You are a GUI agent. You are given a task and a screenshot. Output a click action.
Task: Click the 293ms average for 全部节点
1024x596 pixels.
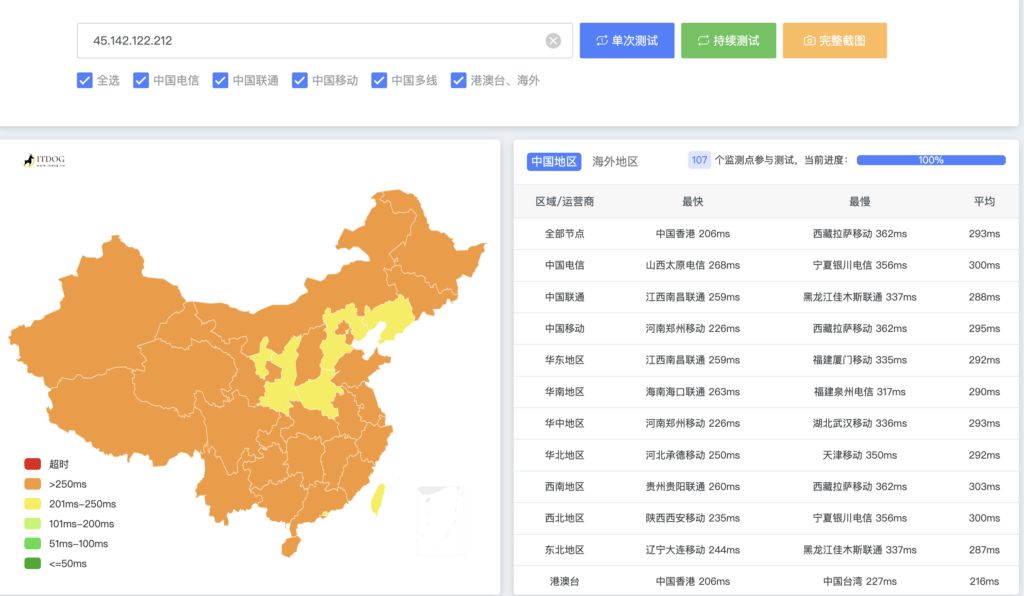[x=984, y=234]
